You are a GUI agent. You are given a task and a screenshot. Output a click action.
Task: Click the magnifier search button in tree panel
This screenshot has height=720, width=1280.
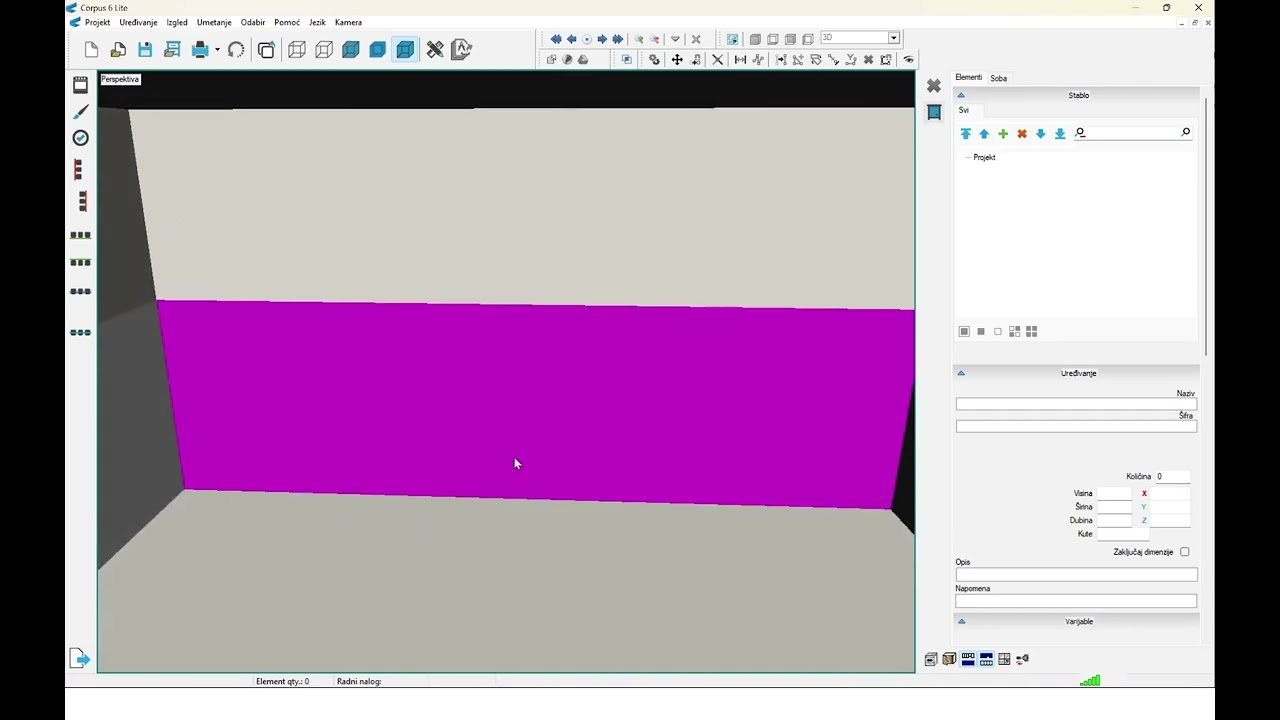[x=1186, y=132]
